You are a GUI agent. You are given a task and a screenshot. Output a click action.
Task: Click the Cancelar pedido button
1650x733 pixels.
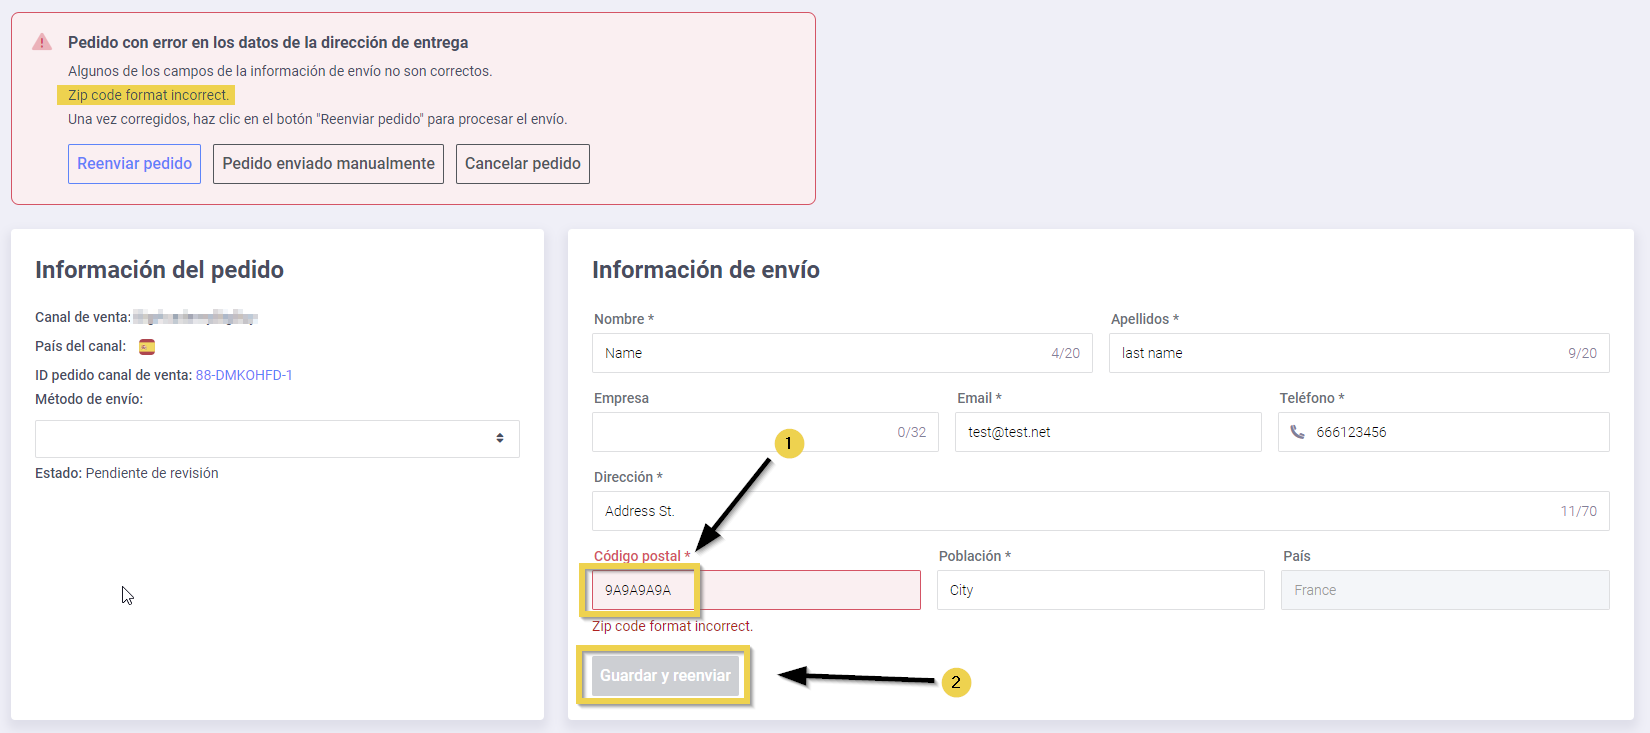pyautogui.click(x=522, y=164)
